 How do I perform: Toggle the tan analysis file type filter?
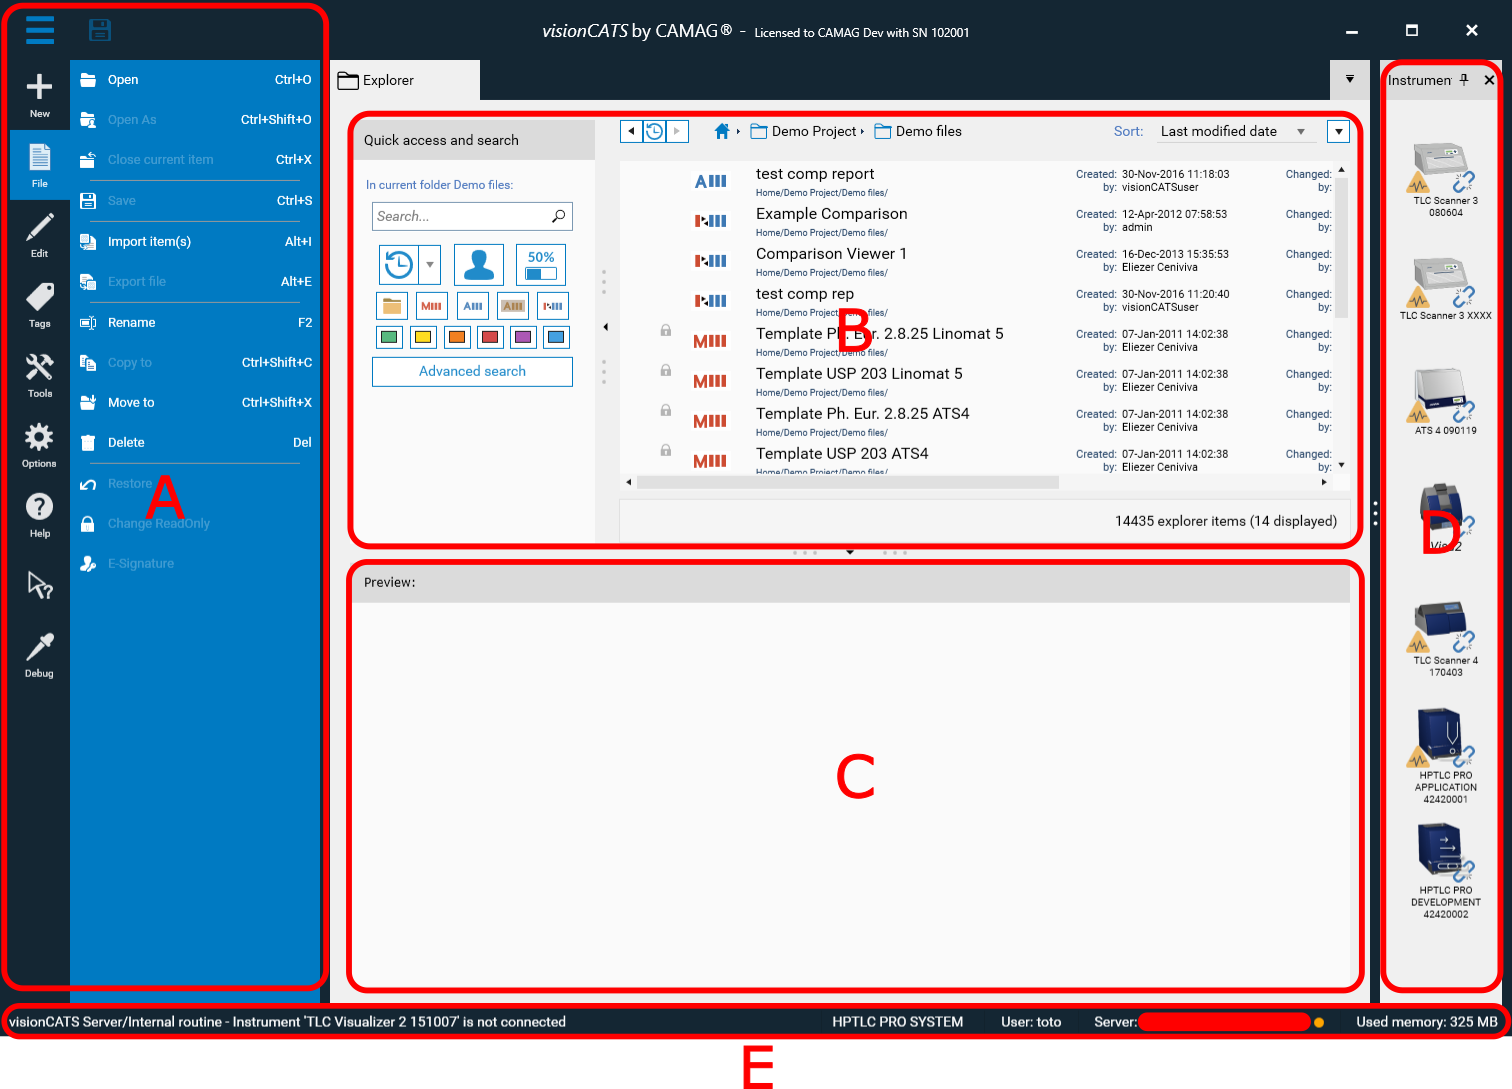pos(513,306)
